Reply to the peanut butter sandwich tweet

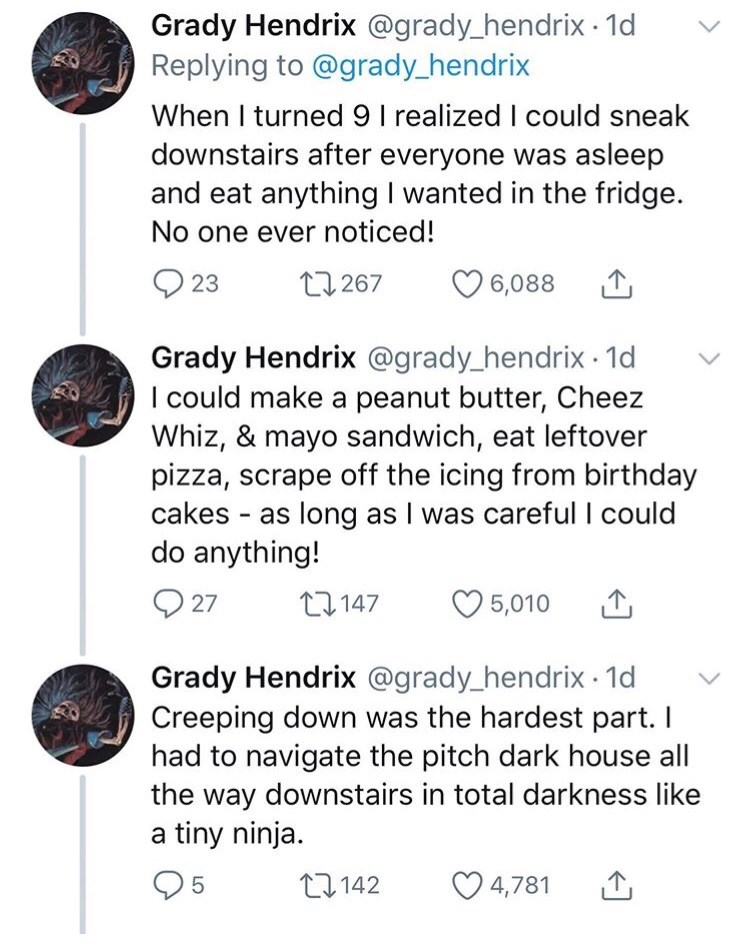point(166,603)
